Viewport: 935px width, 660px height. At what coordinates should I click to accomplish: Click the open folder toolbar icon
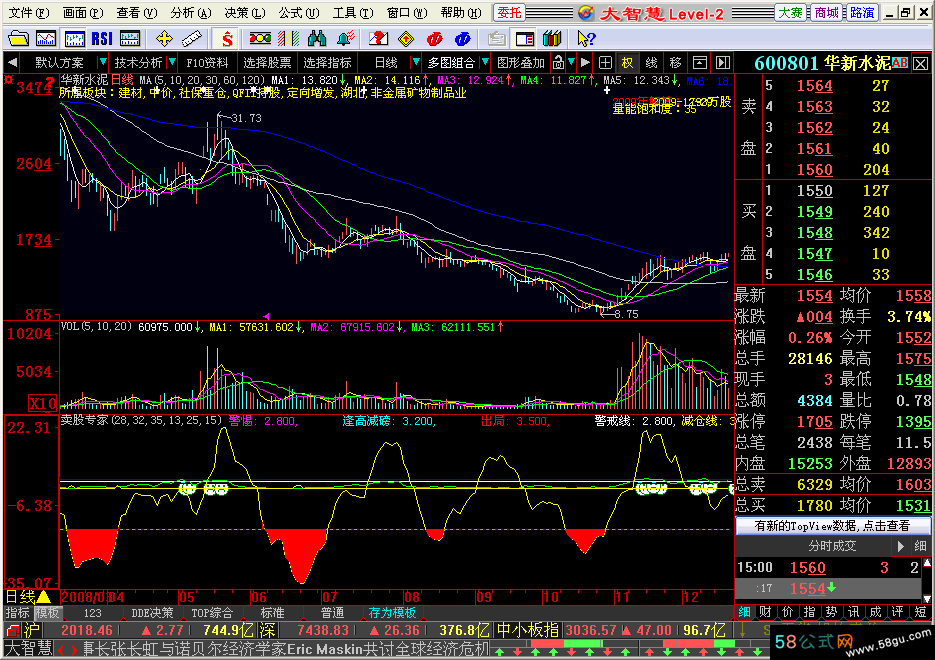click(x=18, y=39)
